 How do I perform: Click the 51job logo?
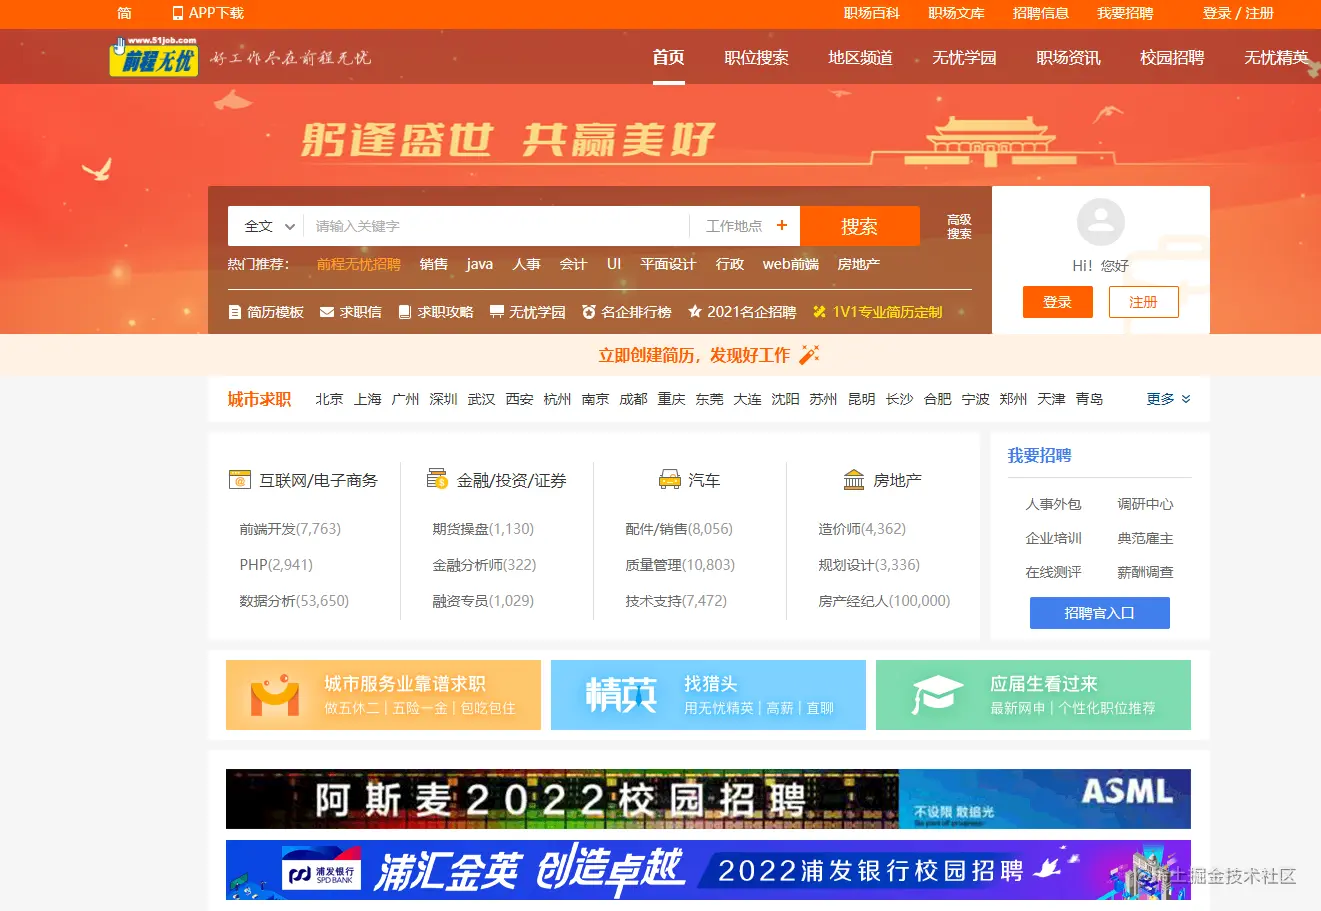click(x=154, y=57)
